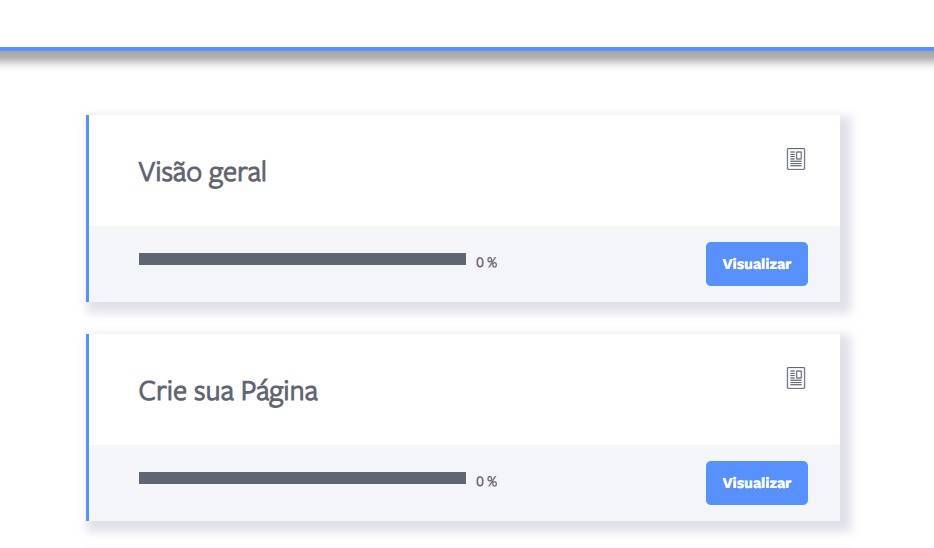Screen dimensions: 934x548
Task: Click the blue header line at the top
Action: [466, 48]
